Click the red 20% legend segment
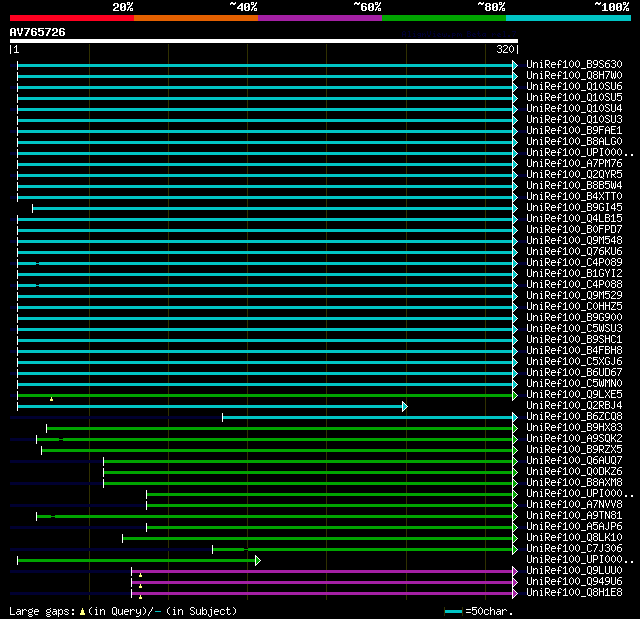Image resolution: width=640 pixels, height=619 pixels. (x=71, y=18)
